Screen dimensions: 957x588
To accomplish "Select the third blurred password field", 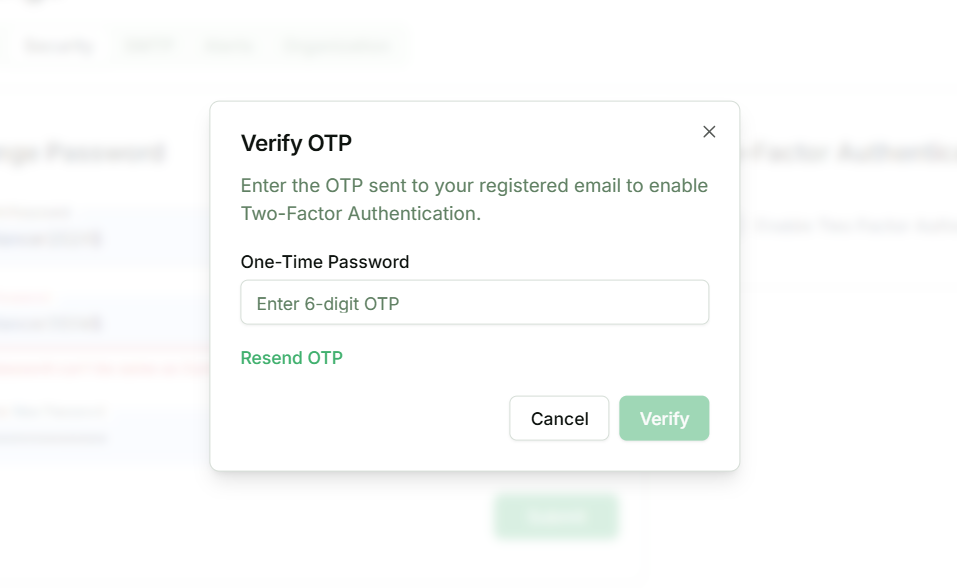I will 100,437.
